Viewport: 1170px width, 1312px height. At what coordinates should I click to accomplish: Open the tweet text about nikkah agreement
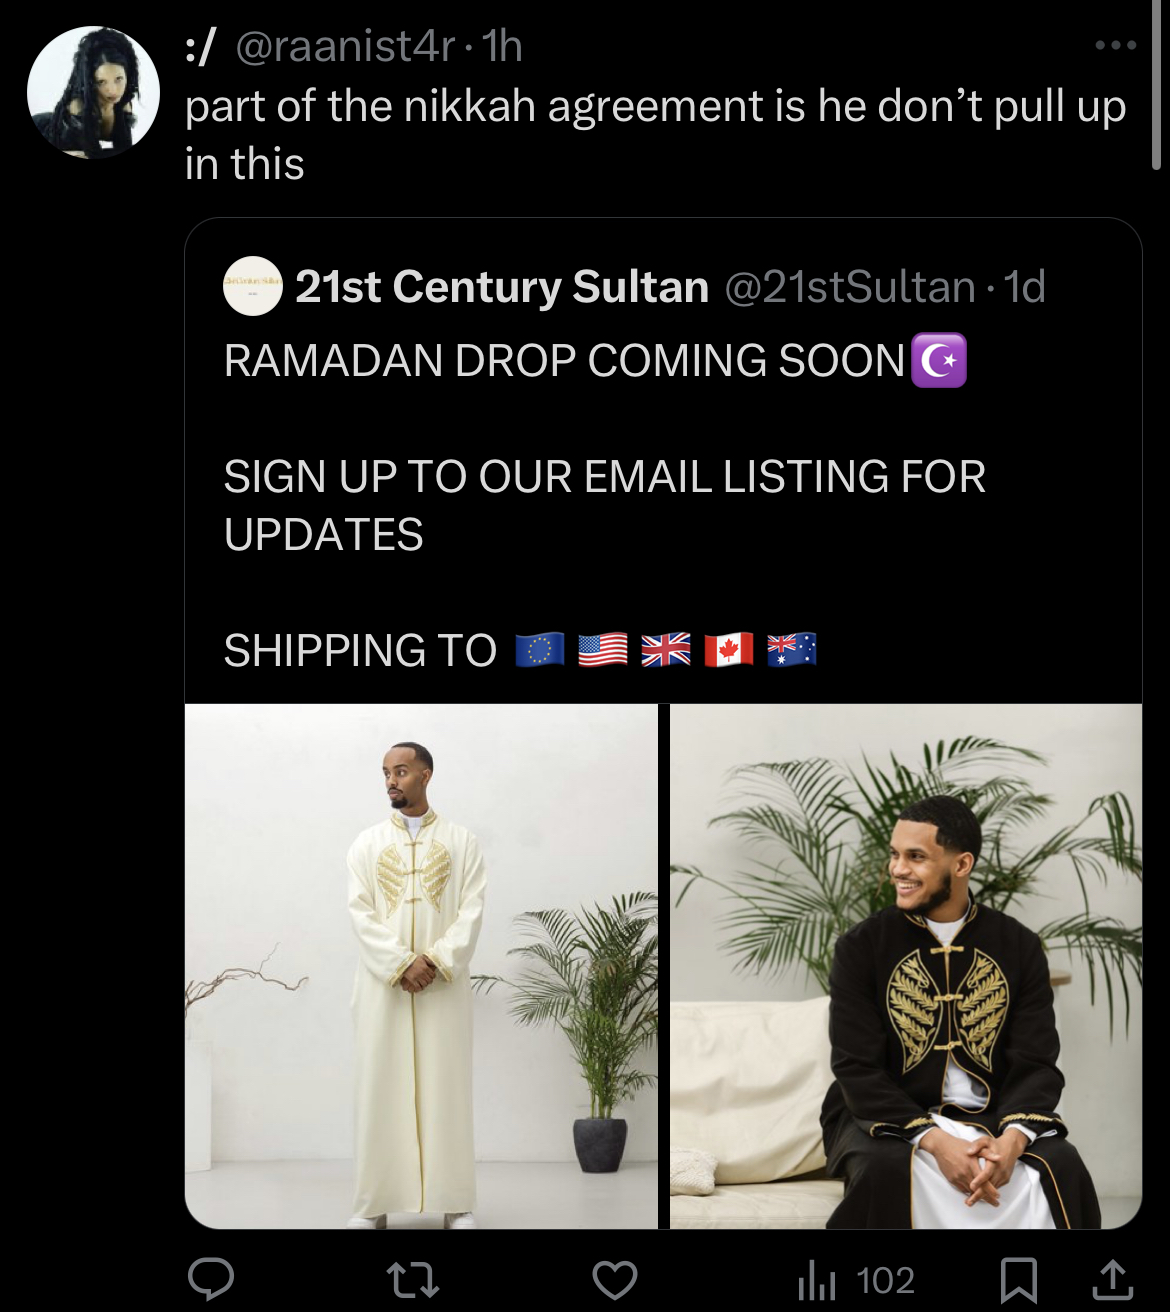[656, 134]
